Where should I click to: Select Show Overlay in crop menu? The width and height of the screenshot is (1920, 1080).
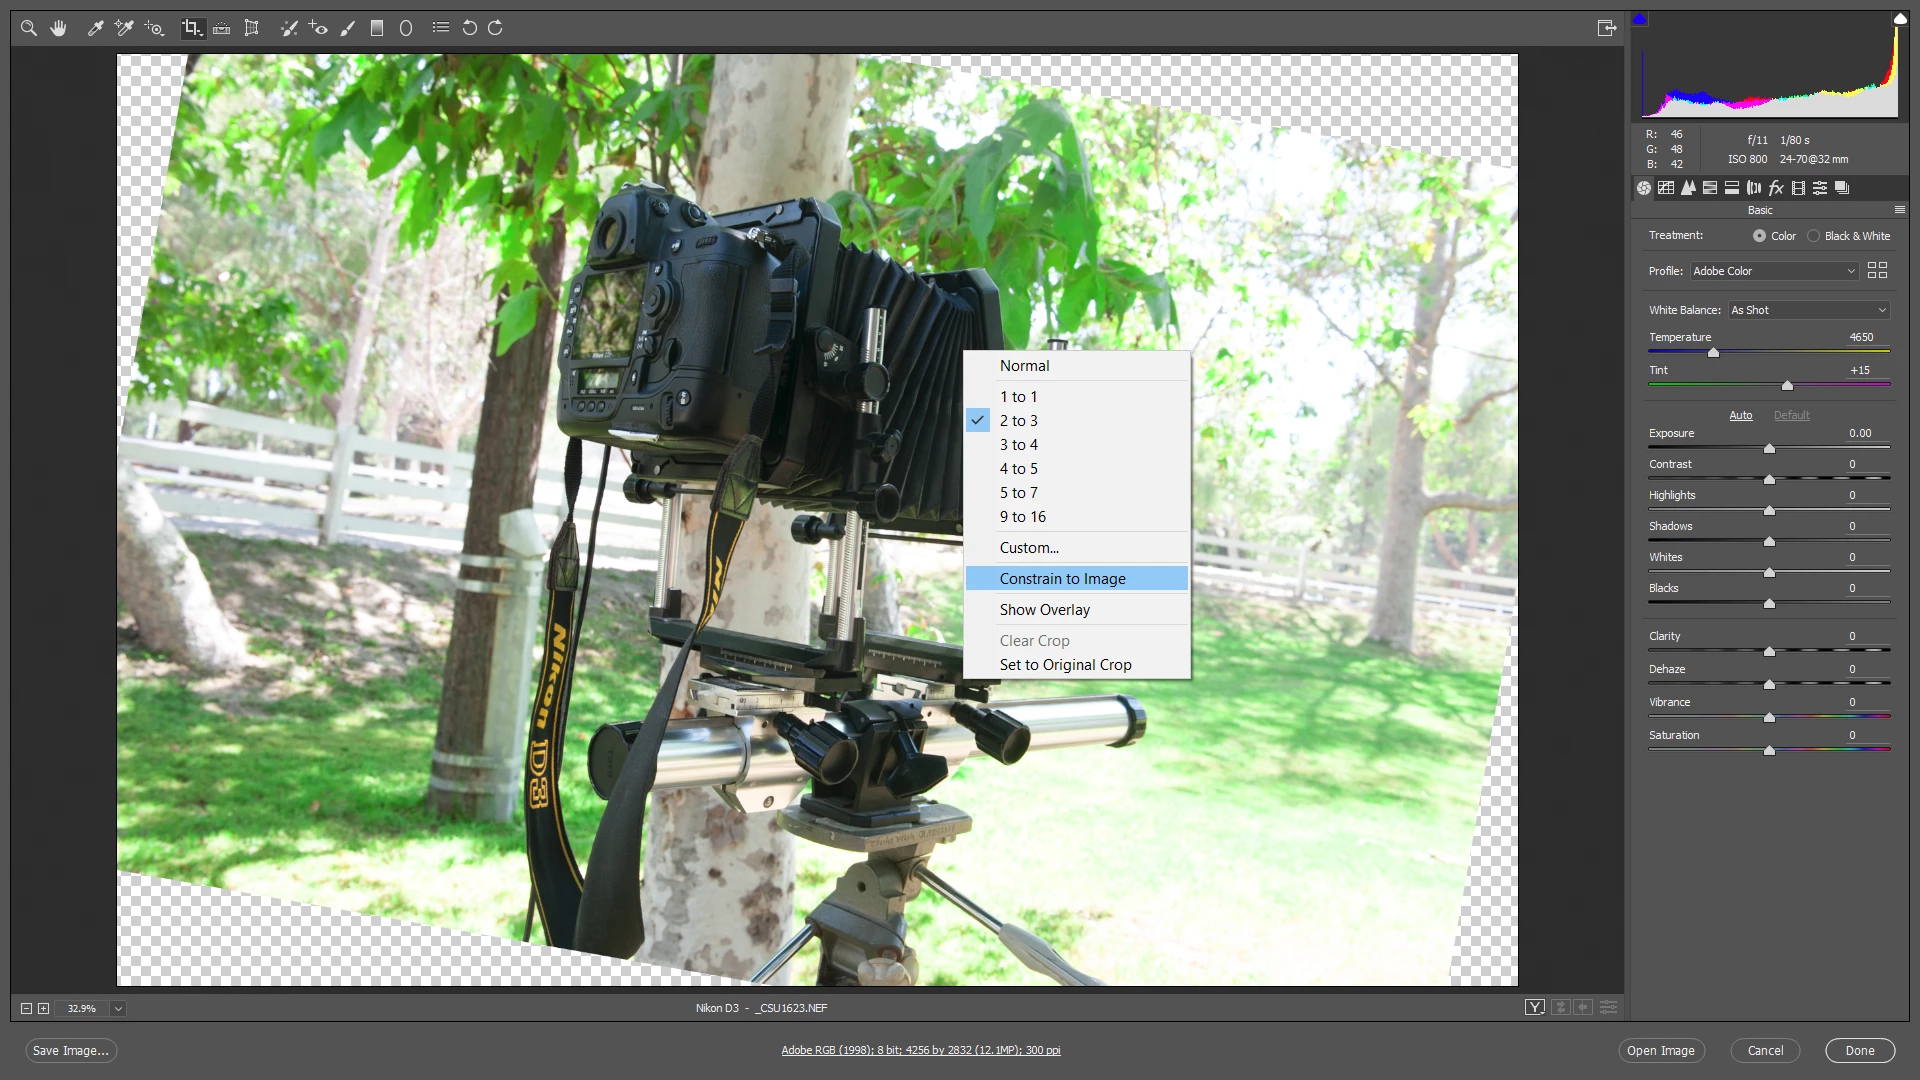pyautogui.click(x=1044, y=610)
